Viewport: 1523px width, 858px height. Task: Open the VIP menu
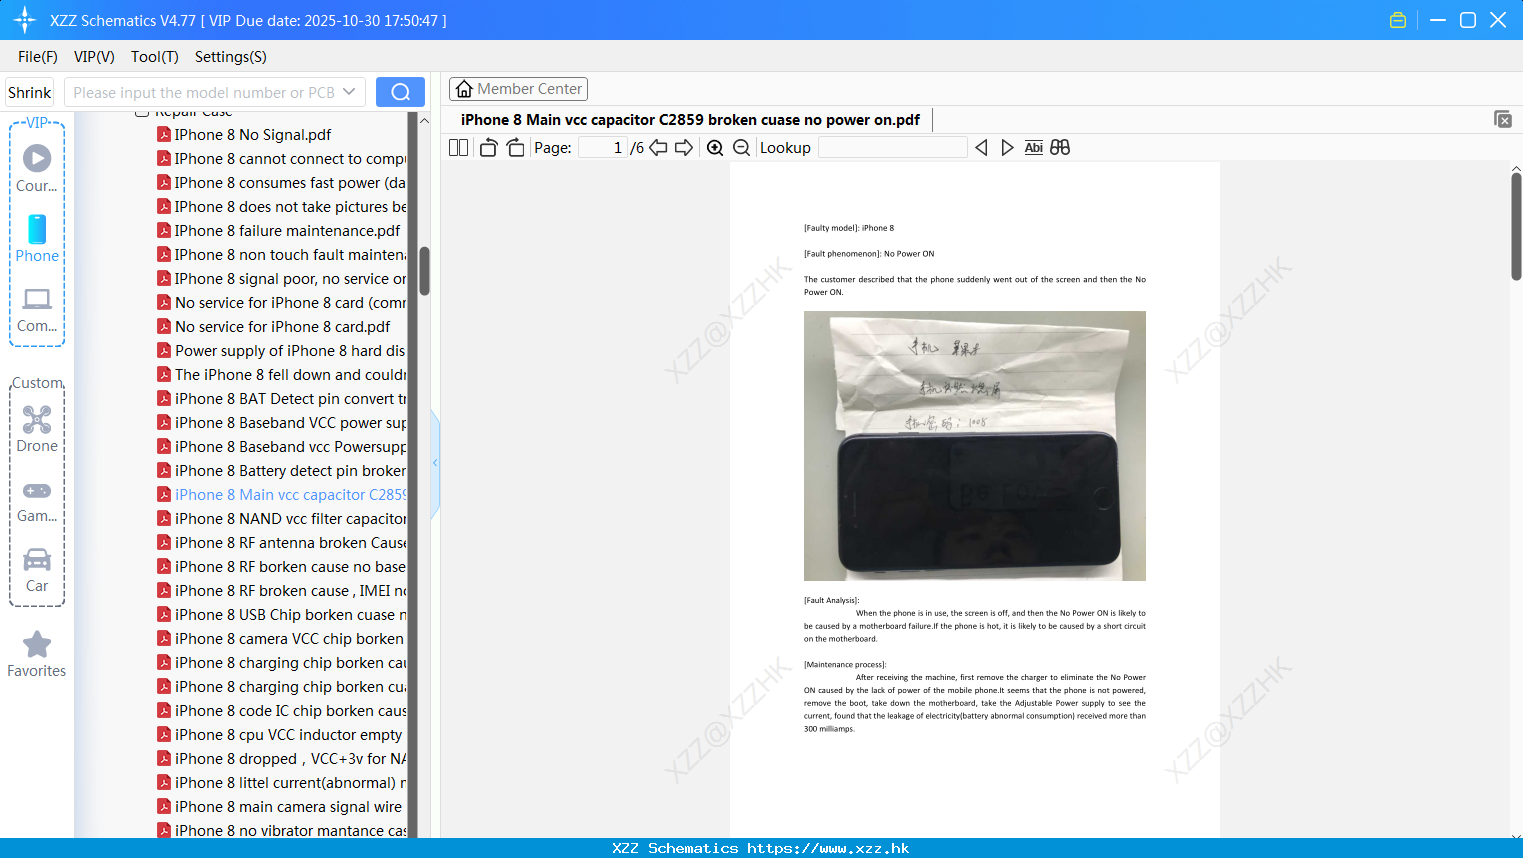point(94,57)
